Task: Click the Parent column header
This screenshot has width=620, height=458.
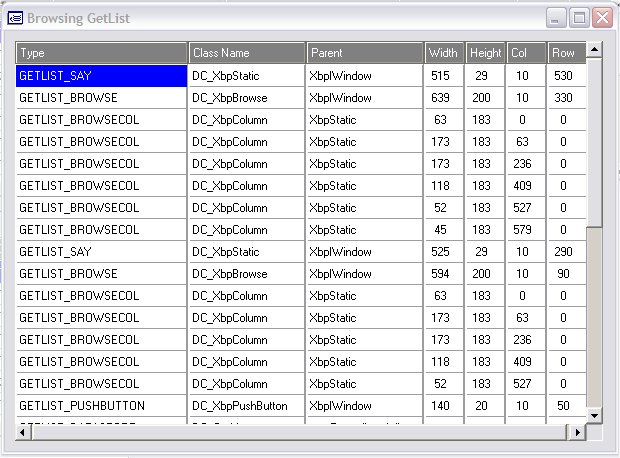Action: [365, 53]
